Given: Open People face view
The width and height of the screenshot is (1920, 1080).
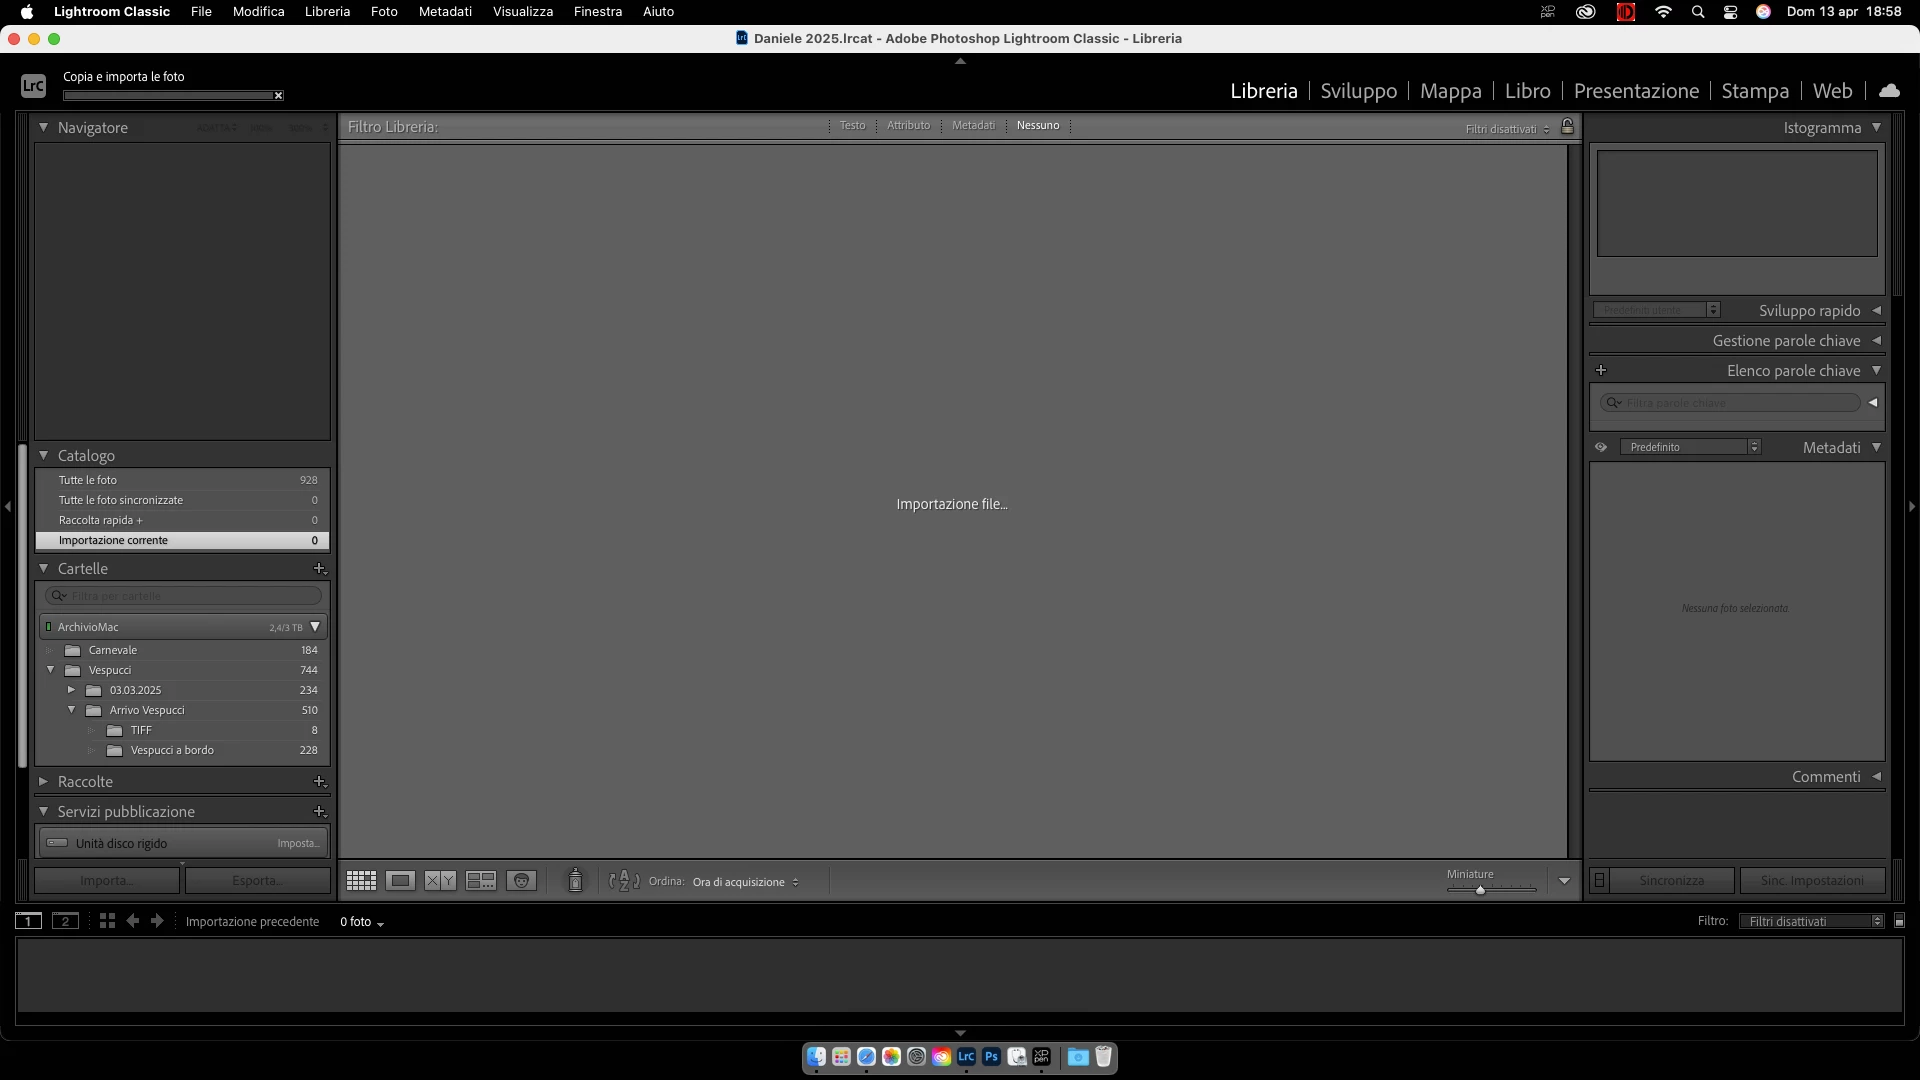Looking at the screenshot, I should click(521, 881).
